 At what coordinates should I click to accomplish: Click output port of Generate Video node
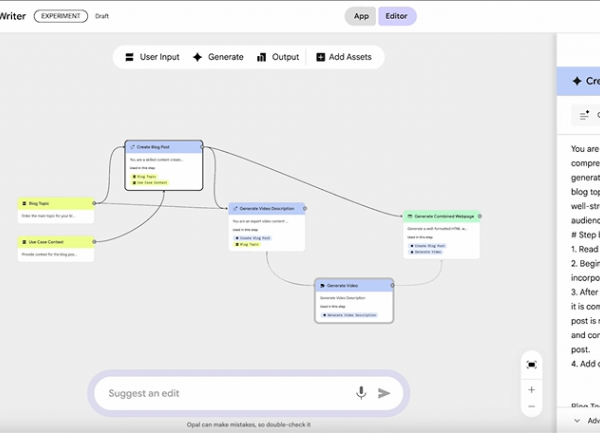coord(392,285)
